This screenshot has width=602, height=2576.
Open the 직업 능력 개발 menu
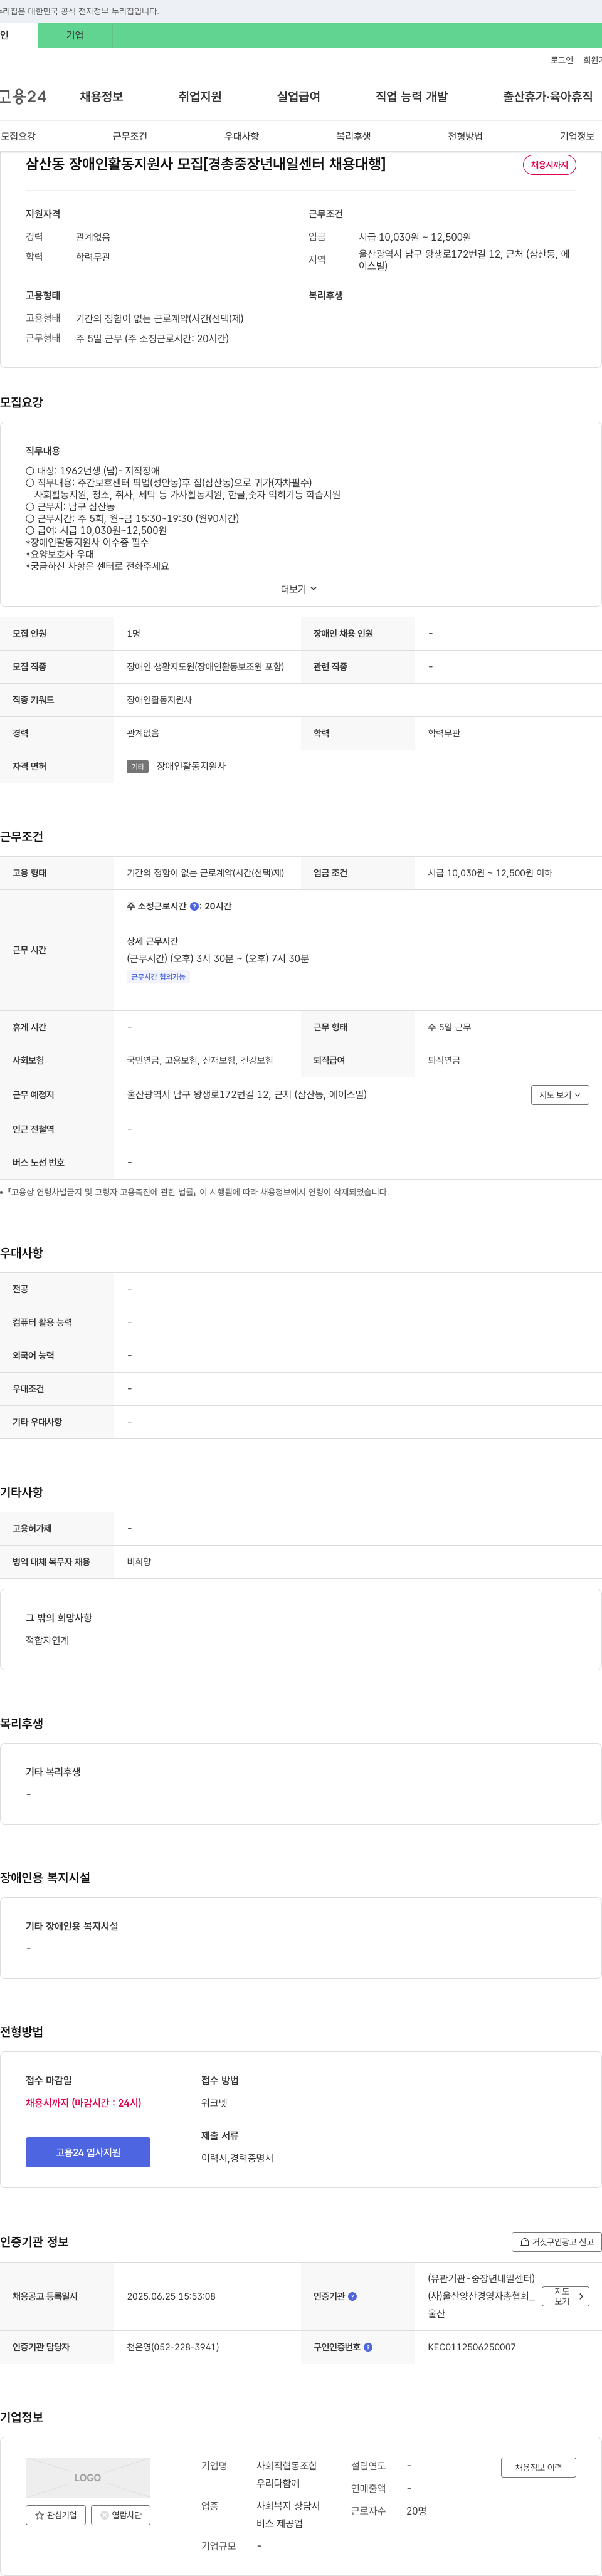411,96
